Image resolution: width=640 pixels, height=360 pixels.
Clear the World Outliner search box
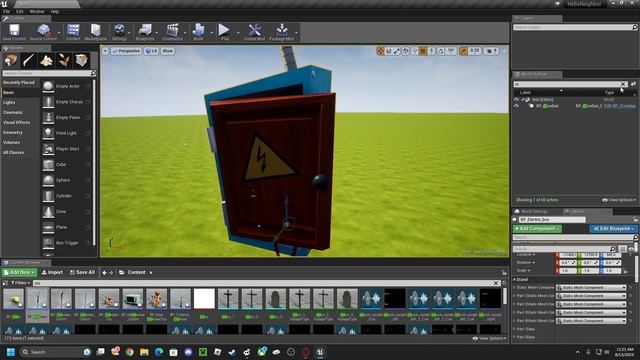[623, 84]
